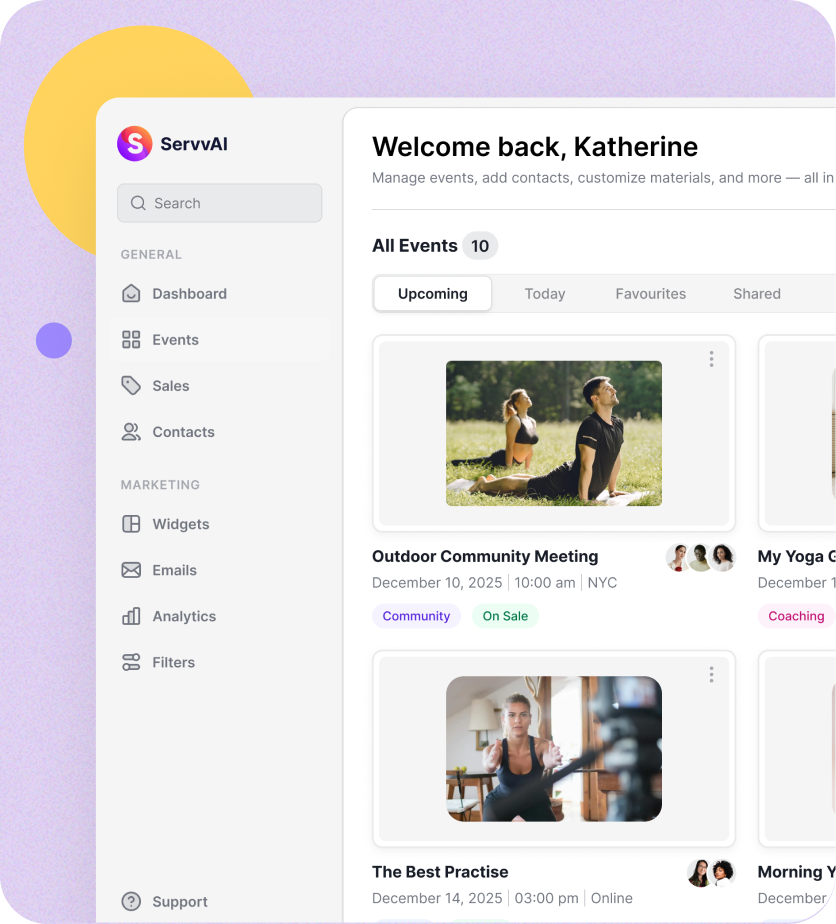Click the ServvAI logo icon
The image size is (836, 924).
click(134, 144)
